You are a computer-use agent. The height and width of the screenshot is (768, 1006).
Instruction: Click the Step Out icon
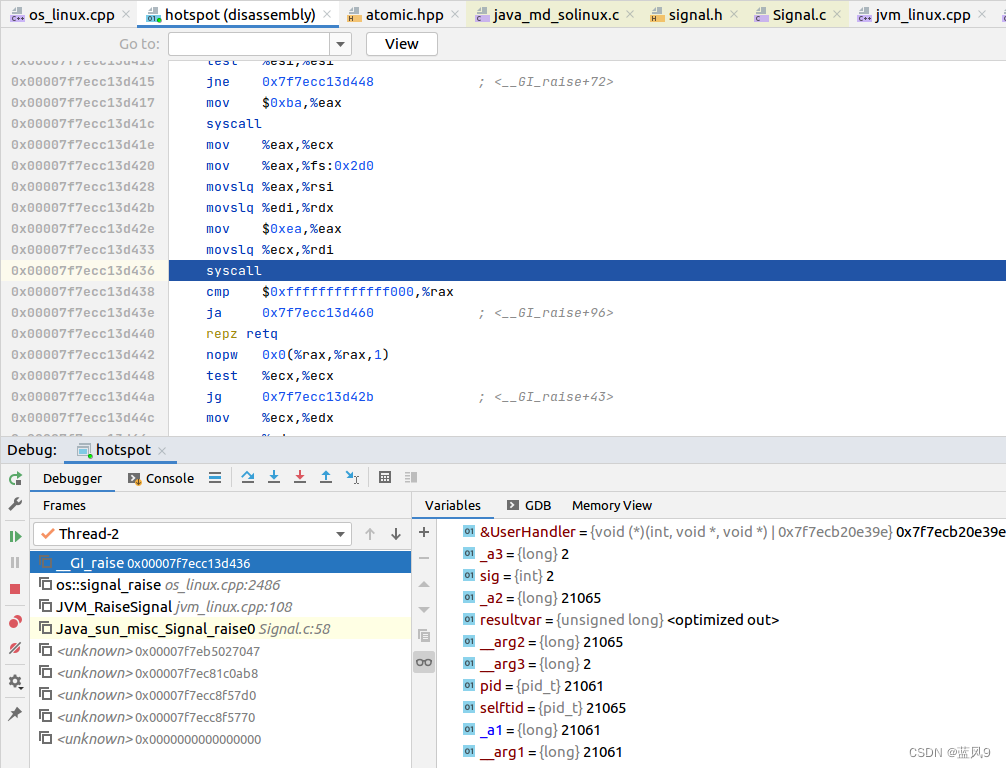point(326,477)
